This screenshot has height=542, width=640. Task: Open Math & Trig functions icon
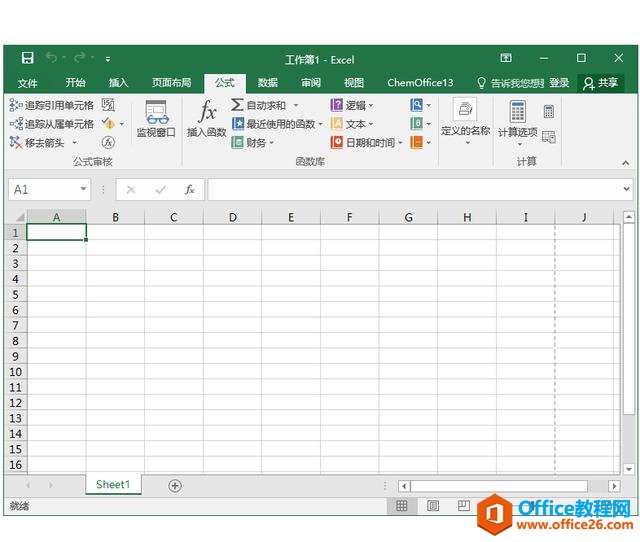point(416,123)
